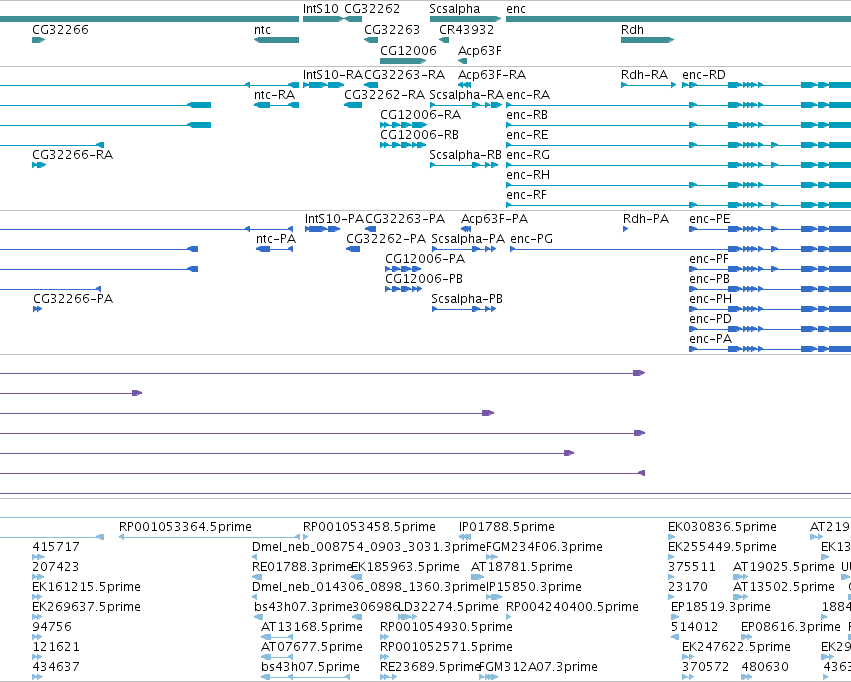The image size is (851, 682).
Task: Select the CG32263 gene label
Action: tap(392, 29)
